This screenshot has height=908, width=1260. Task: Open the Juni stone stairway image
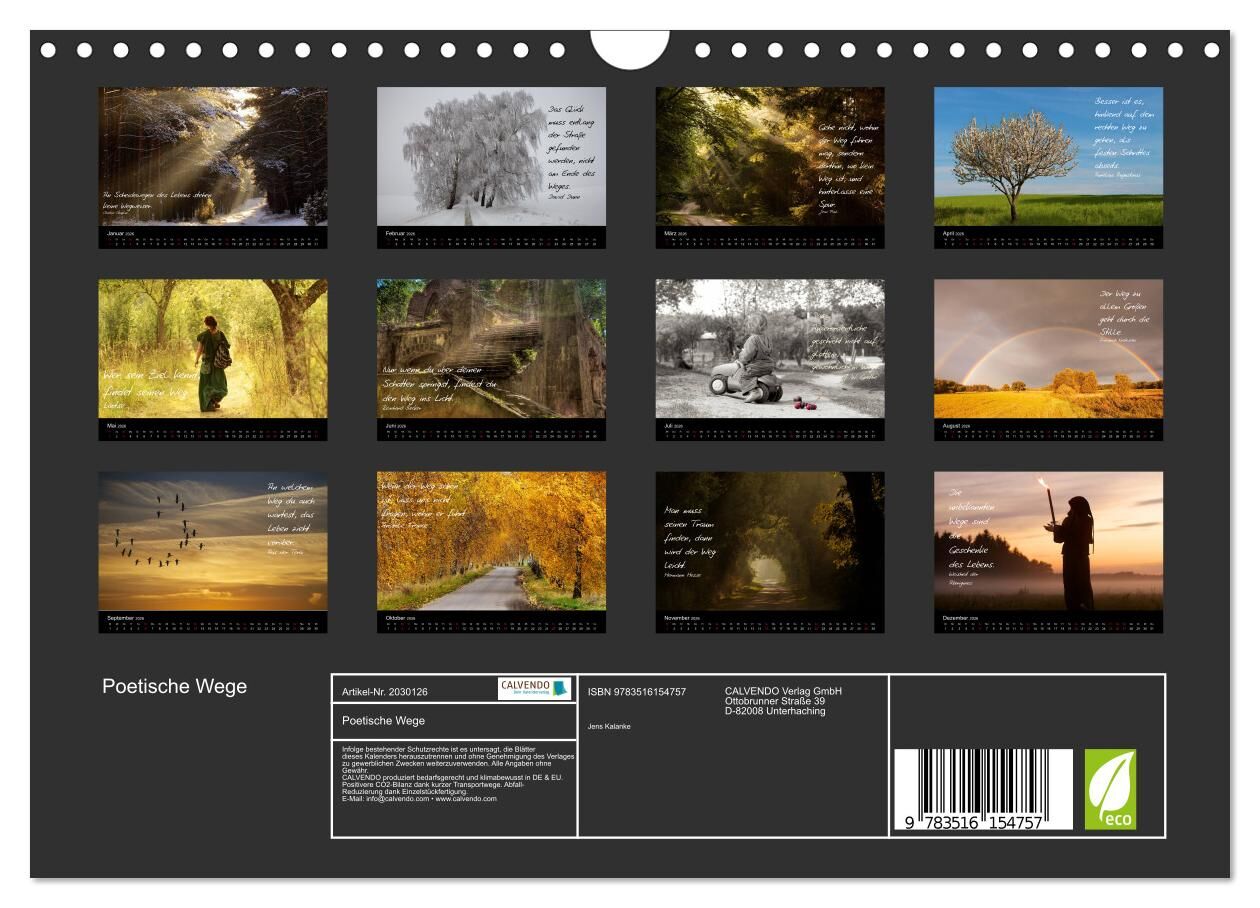pos(491,349)
